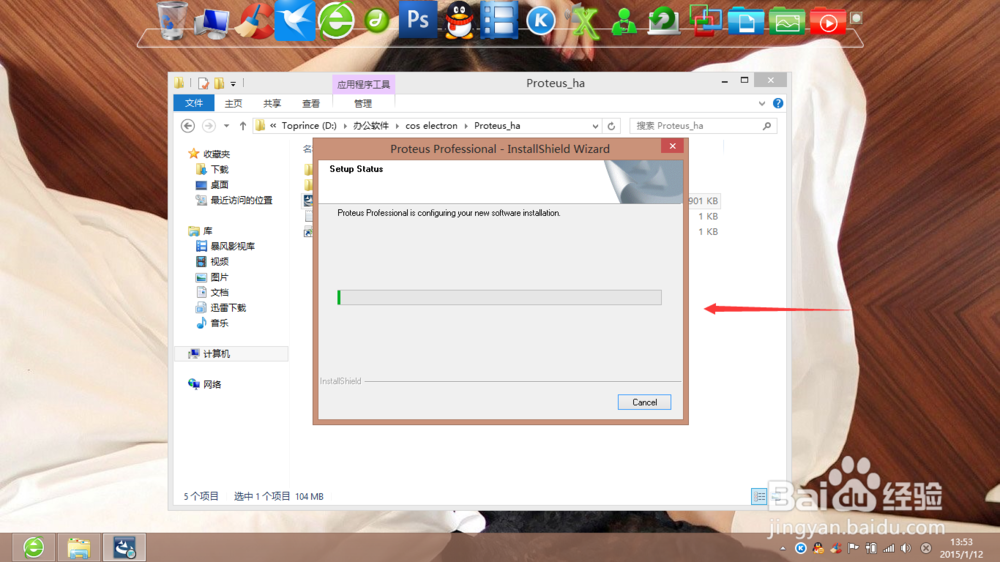This screenshot has height=562, width=1000.
Task: Open volume control in system tray
Action: 906,548
